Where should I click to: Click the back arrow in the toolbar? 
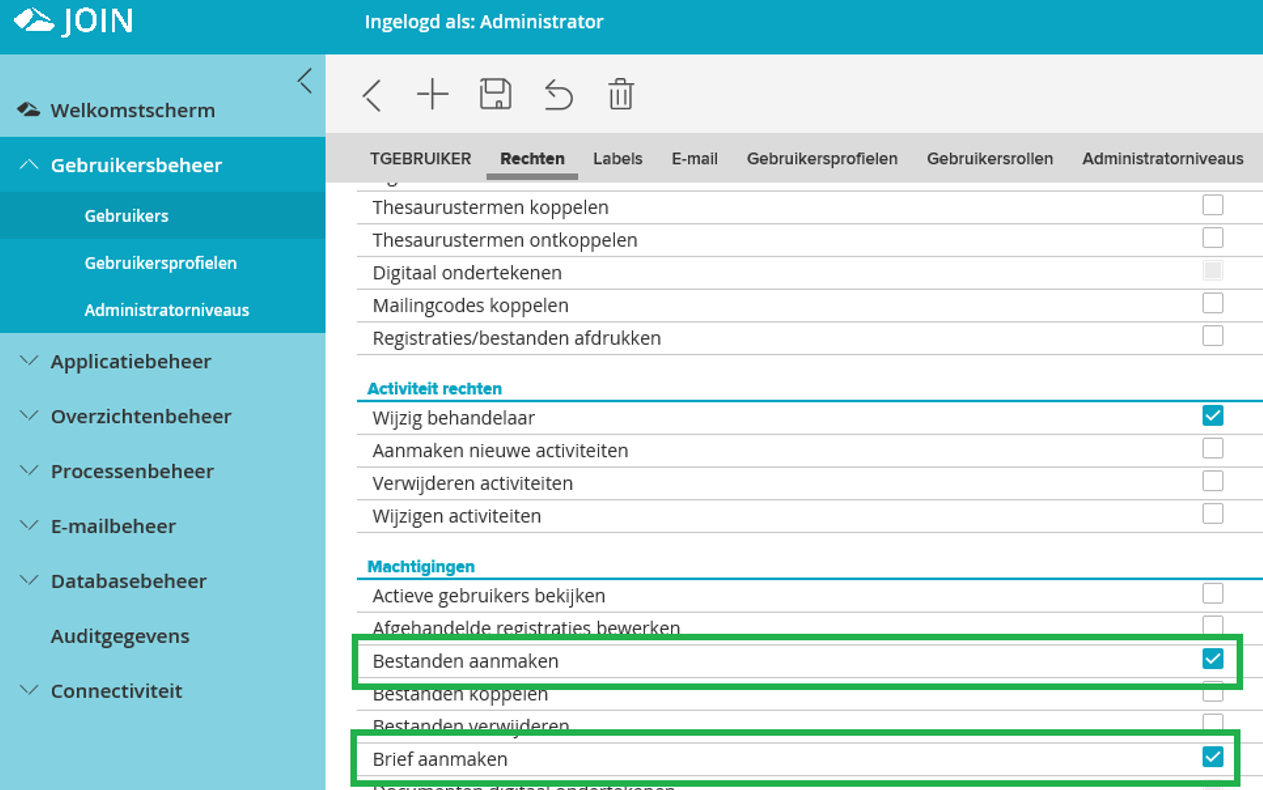click(371, 93)
